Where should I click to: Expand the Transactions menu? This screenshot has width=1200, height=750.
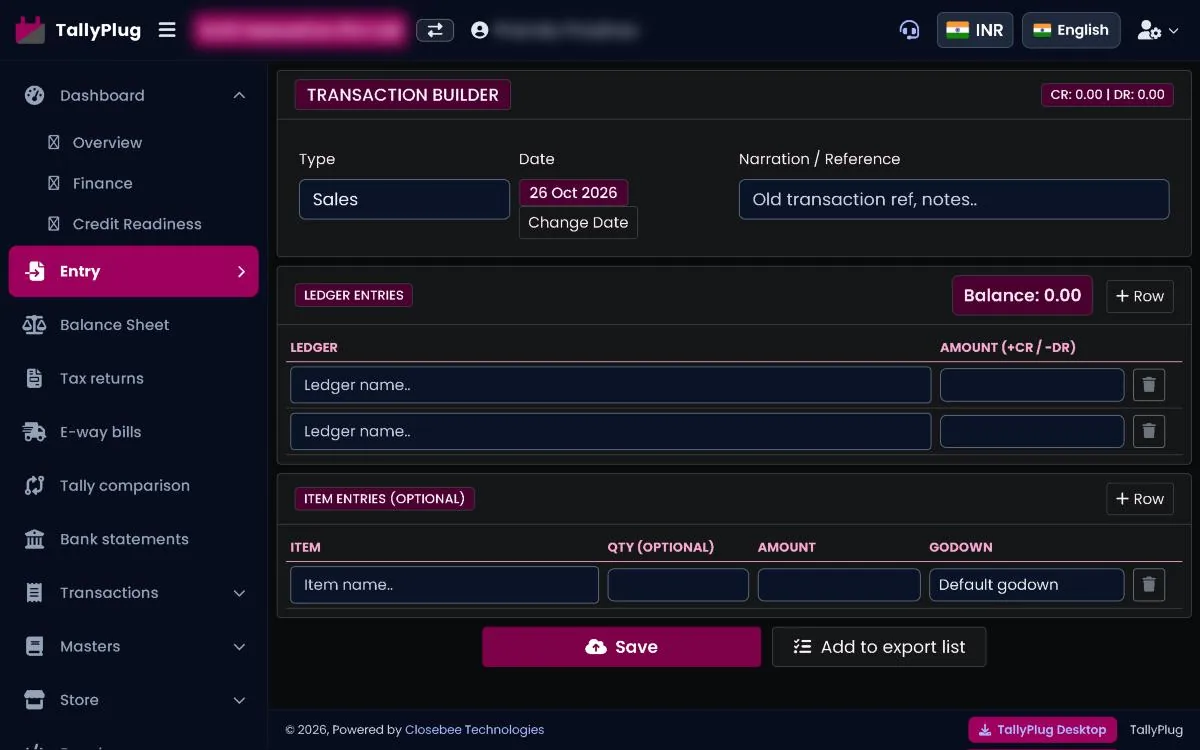133,592
